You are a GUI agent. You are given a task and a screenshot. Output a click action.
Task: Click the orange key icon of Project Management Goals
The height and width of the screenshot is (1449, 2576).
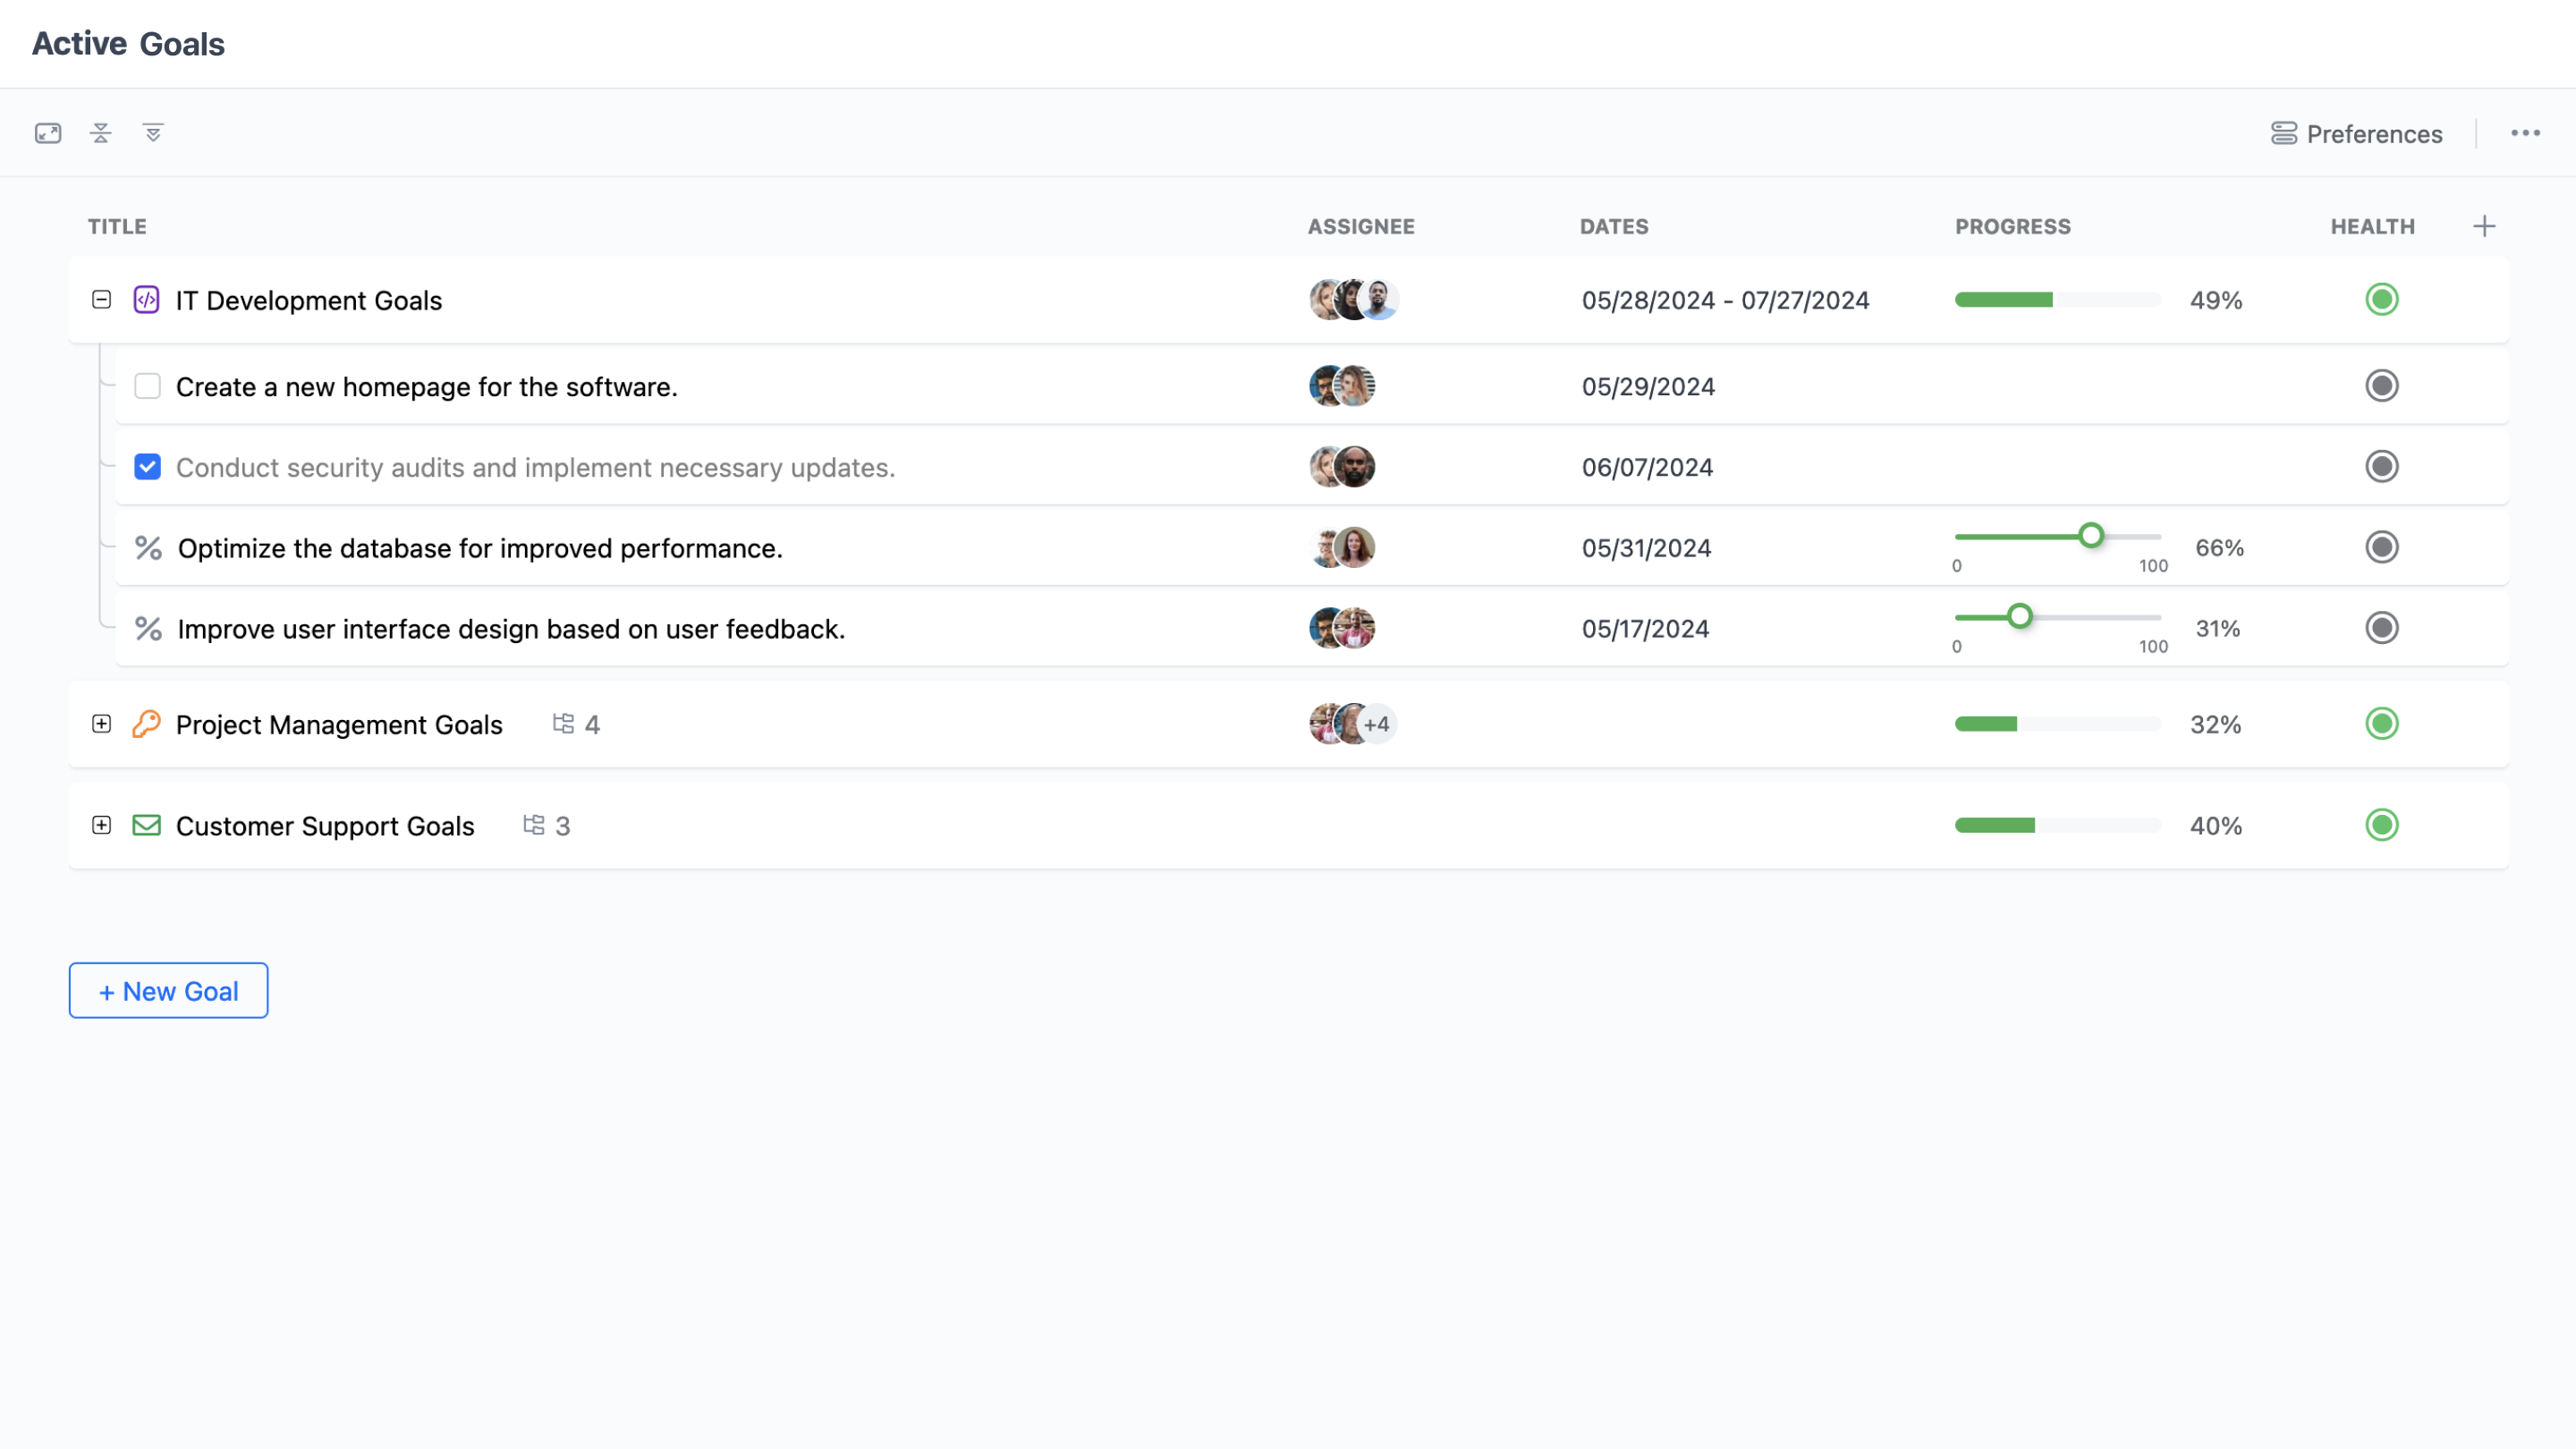146,723
